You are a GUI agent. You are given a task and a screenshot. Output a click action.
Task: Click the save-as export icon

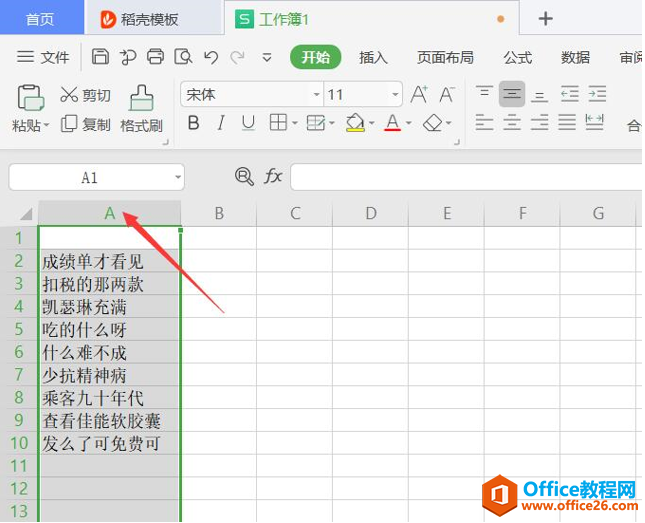tap(128, 57)
